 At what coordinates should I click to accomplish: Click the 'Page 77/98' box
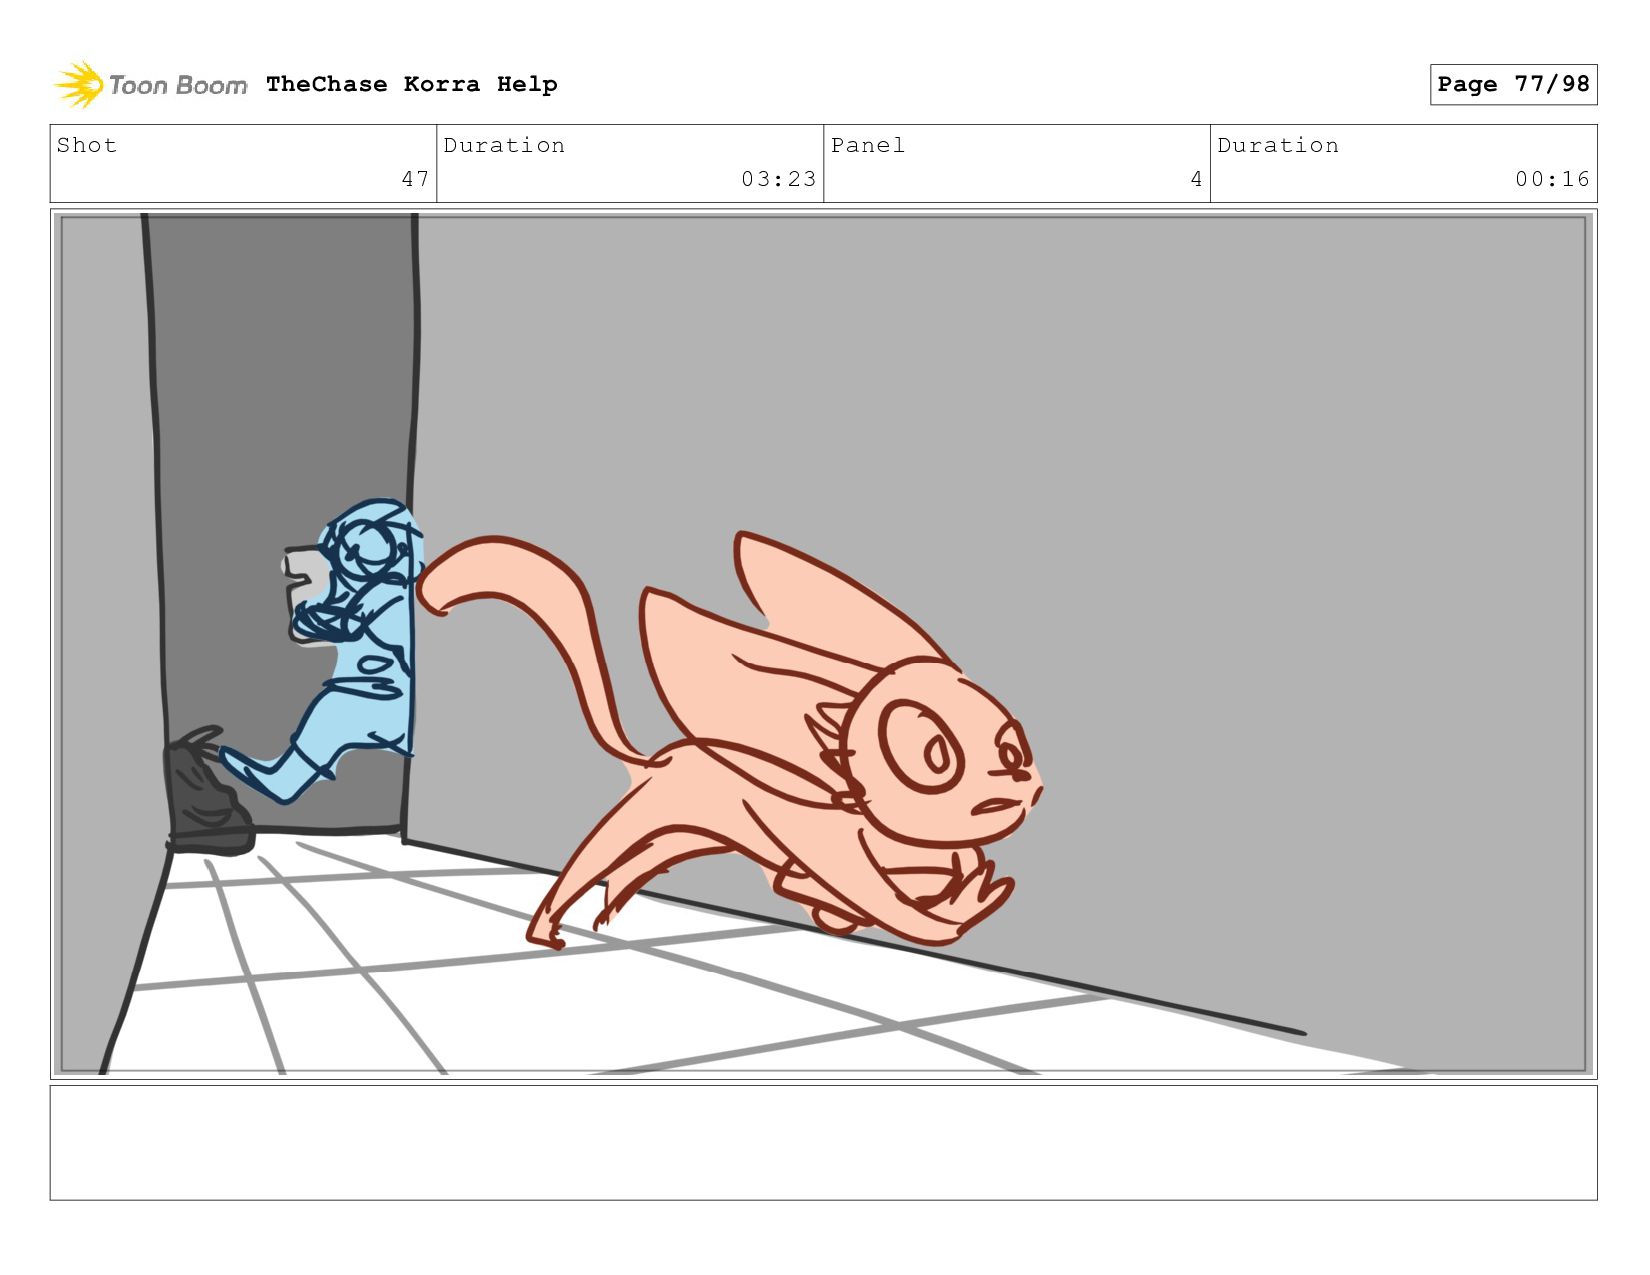click(1513, 84)
